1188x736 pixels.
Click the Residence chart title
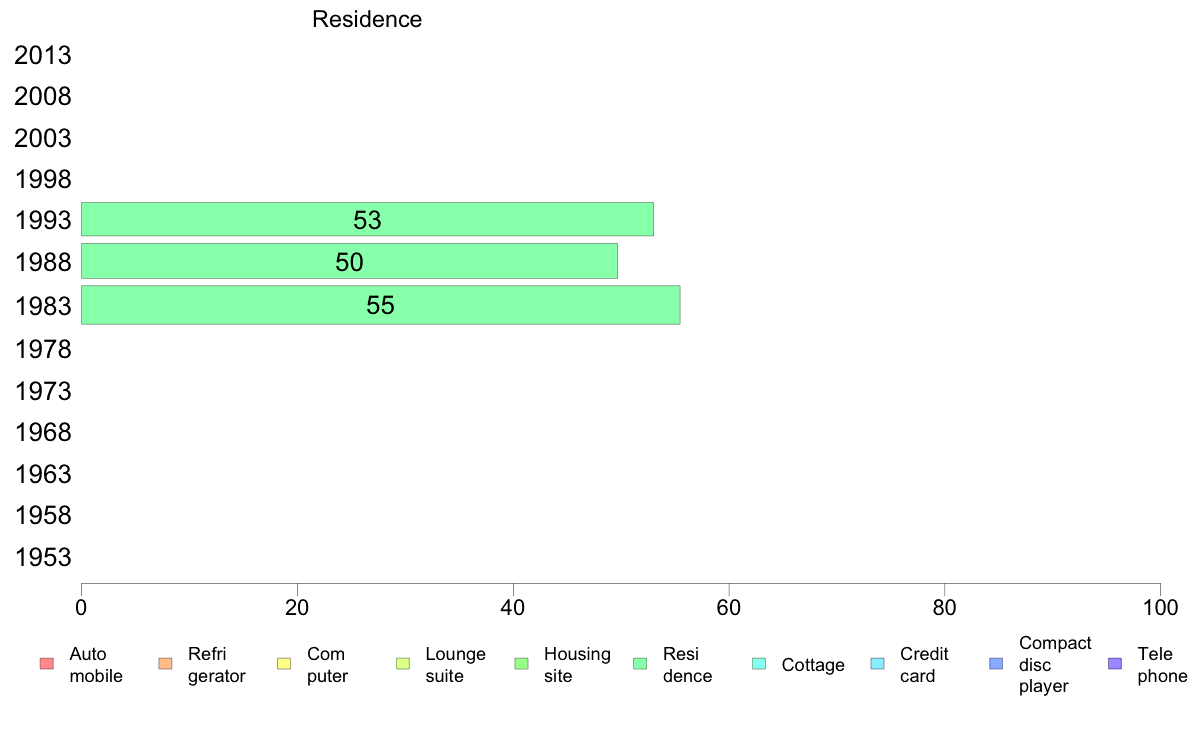click(367, 20)
